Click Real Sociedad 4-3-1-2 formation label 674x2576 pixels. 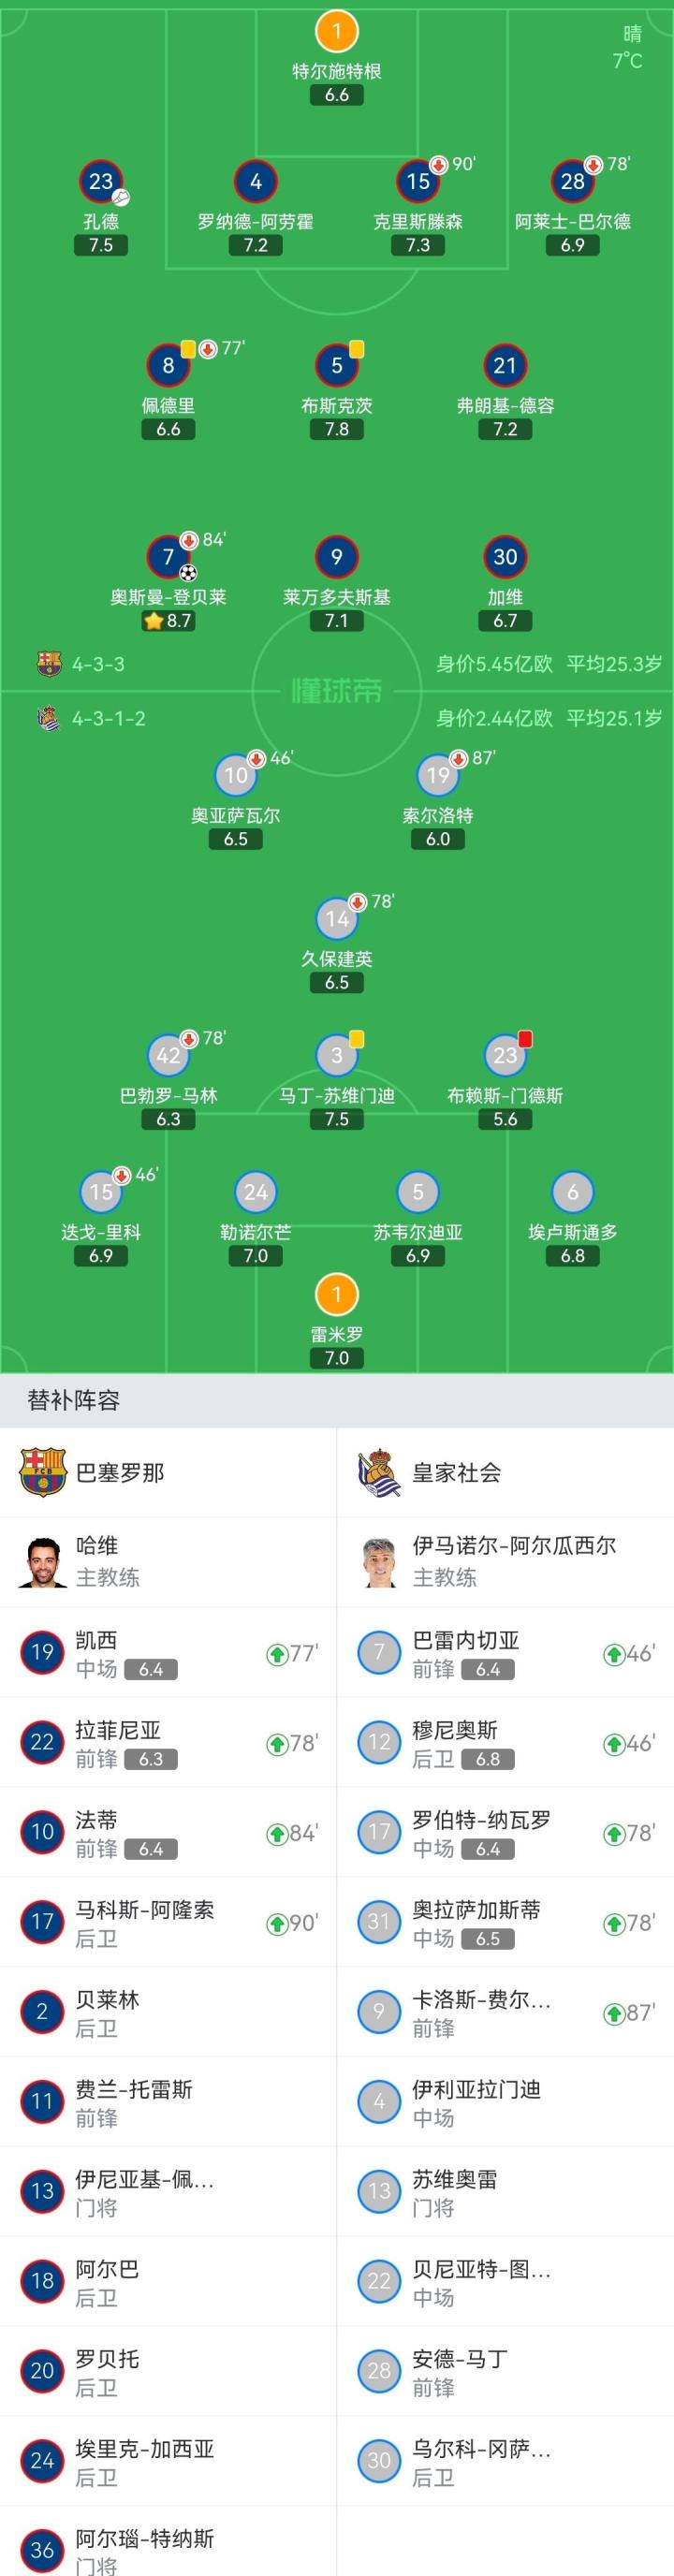(x=108, y=718)
